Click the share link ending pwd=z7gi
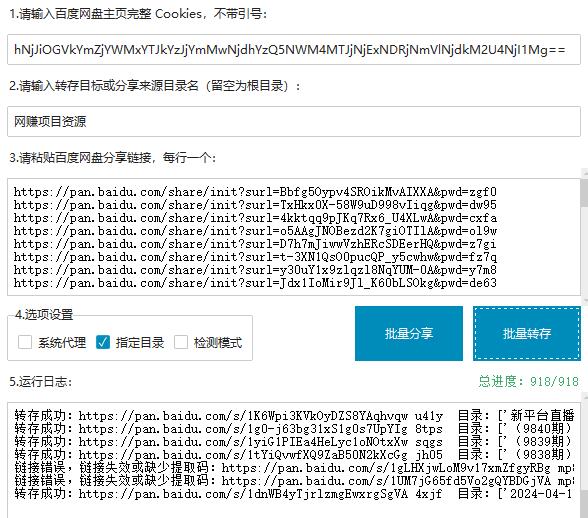Viewport: 588px width, 518px height. click(x=255, y=244)
